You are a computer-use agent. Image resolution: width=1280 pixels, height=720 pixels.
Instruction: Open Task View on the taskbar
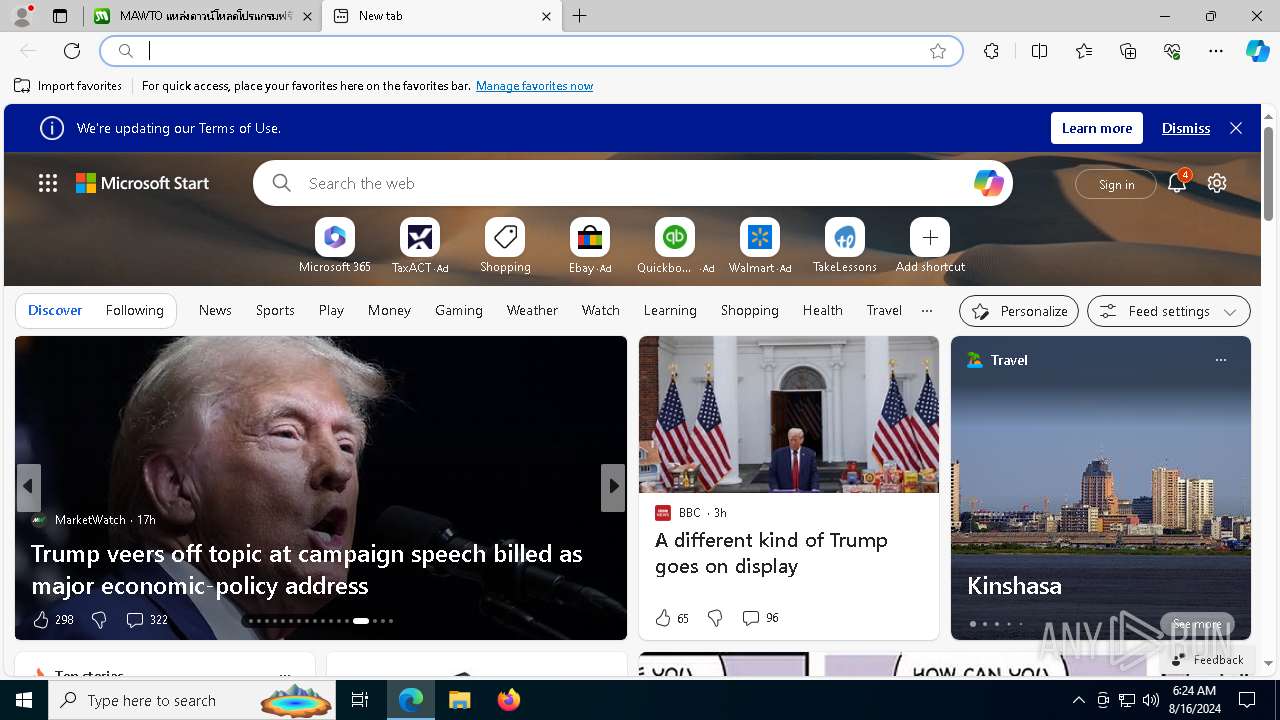pos(360,700)
